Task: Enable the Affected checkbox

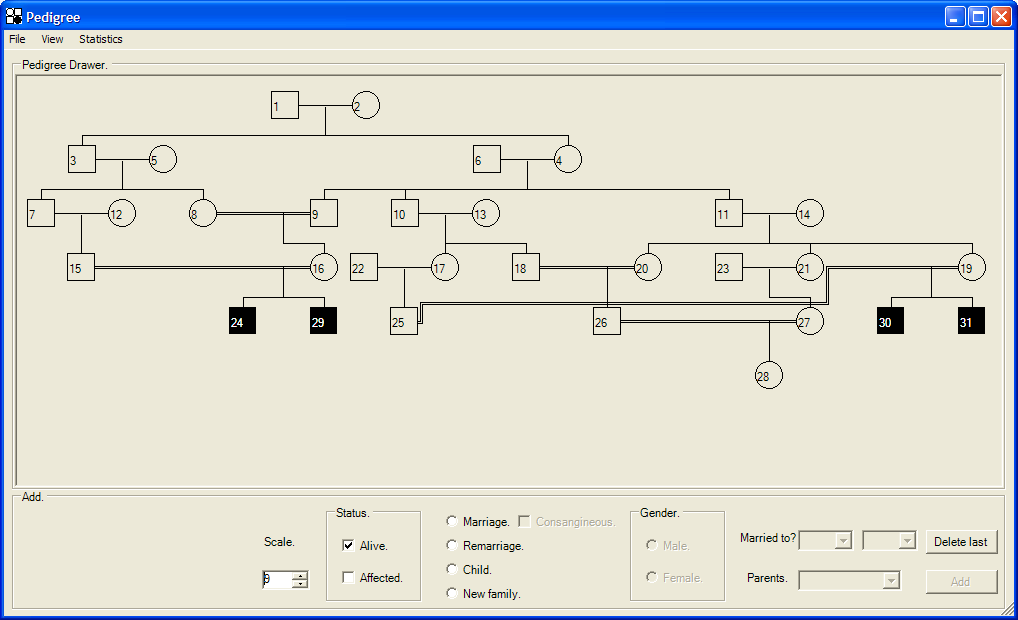Action: pos(348,577)
